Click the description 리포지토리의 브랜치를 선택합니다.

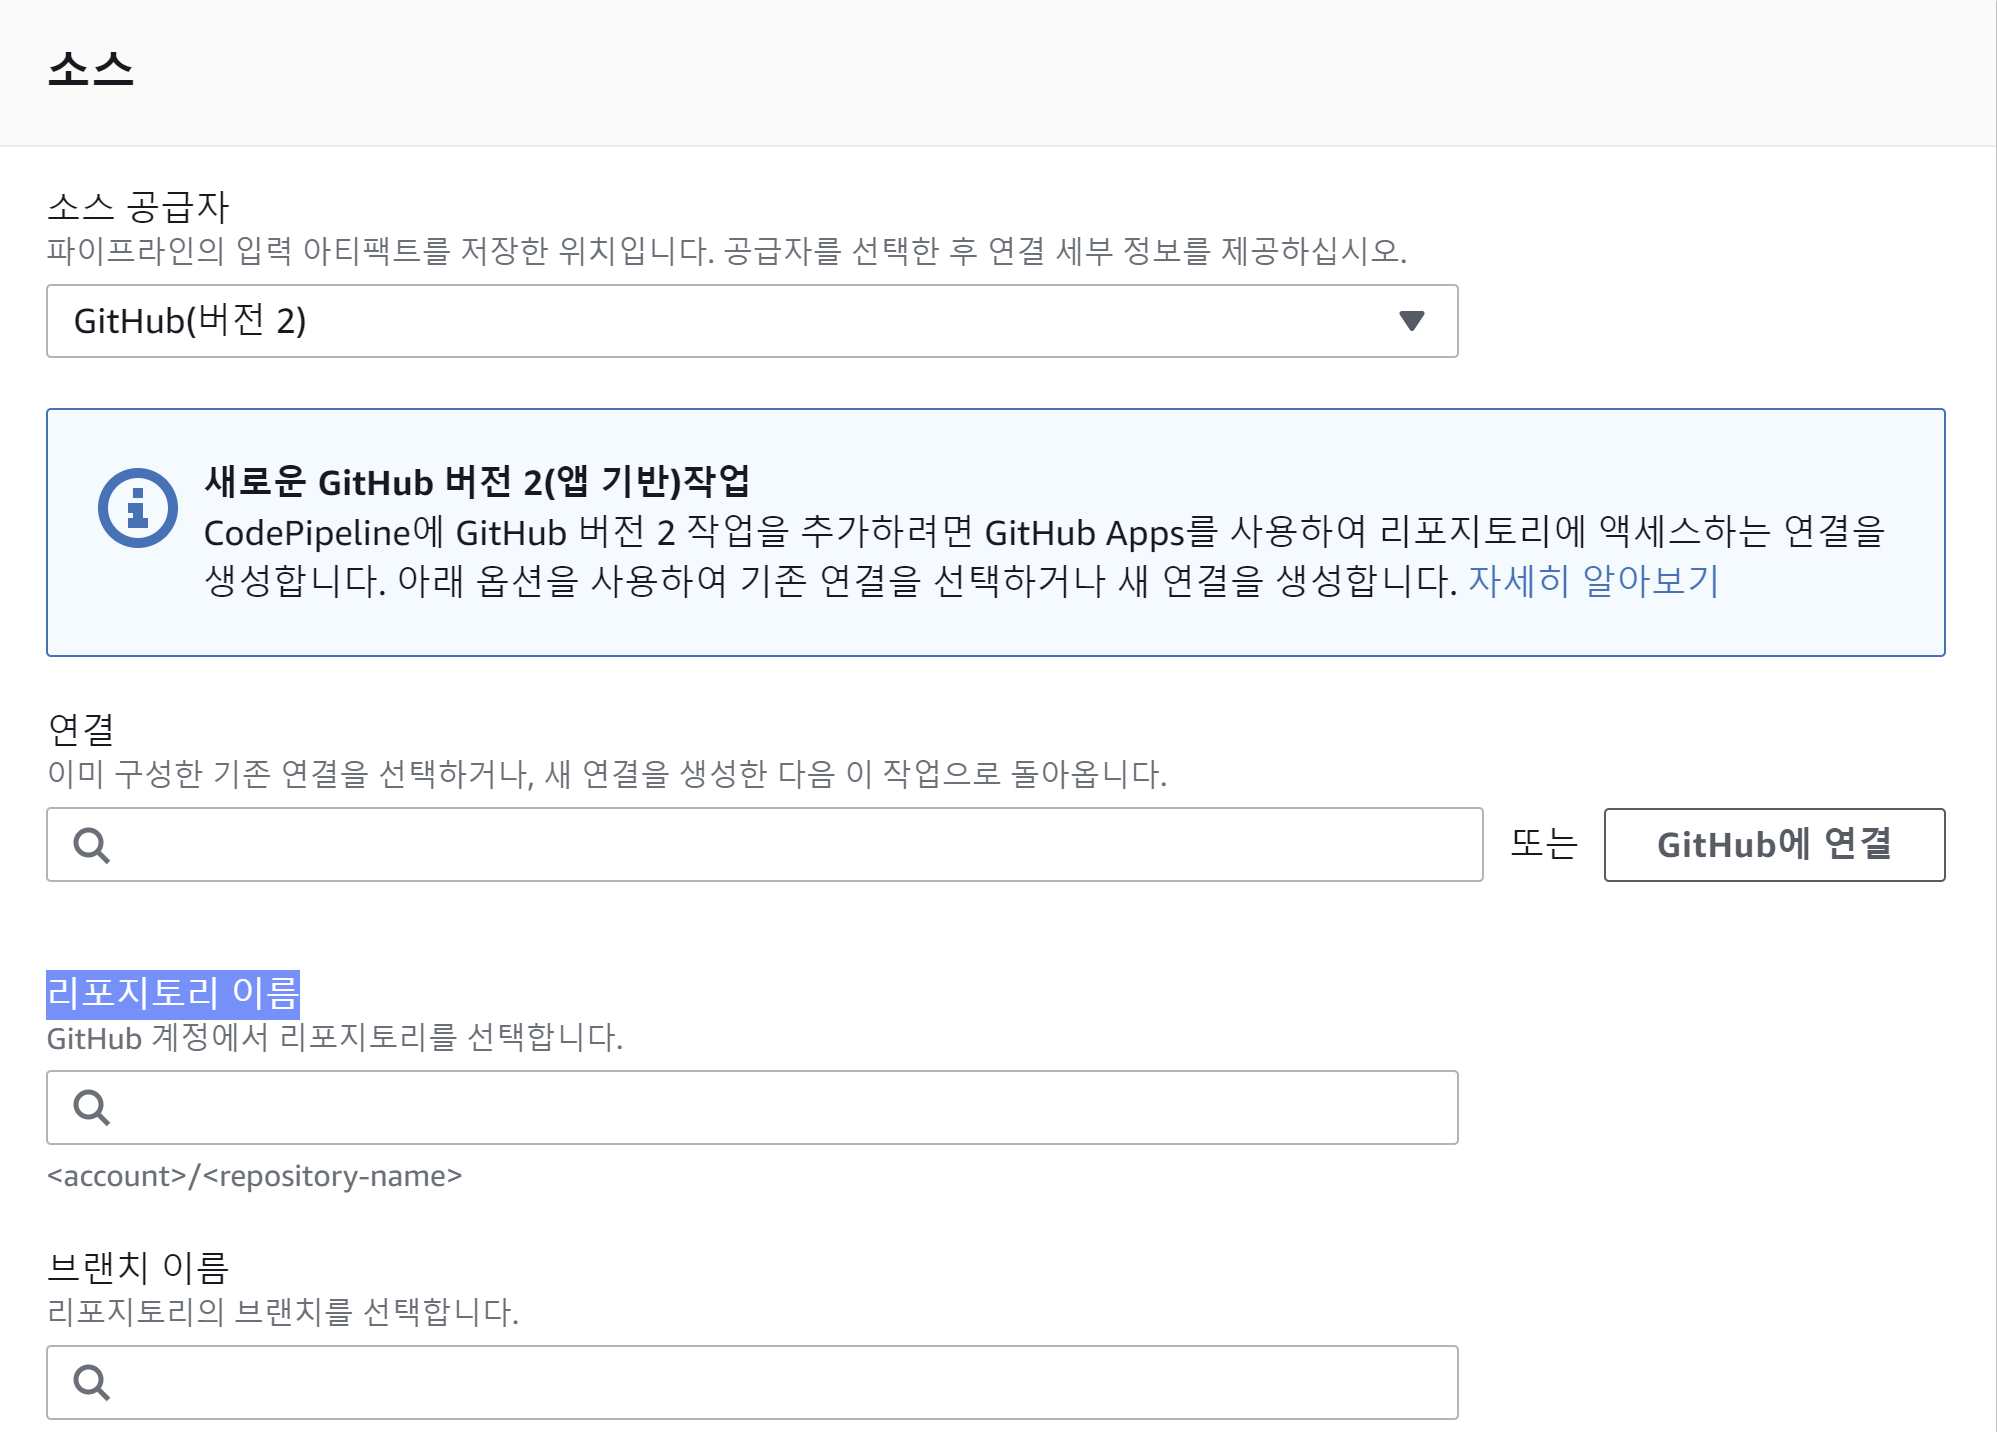(x=283, y=1312)
